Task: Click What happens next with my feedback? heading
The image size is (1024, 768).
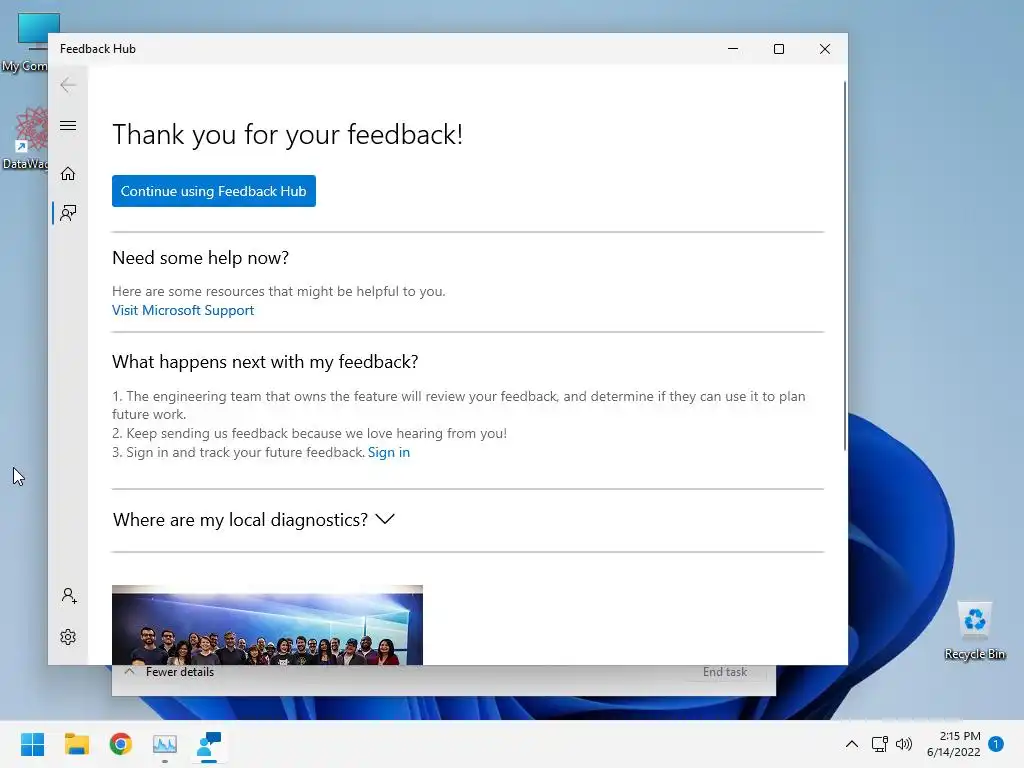Action: 265,362
